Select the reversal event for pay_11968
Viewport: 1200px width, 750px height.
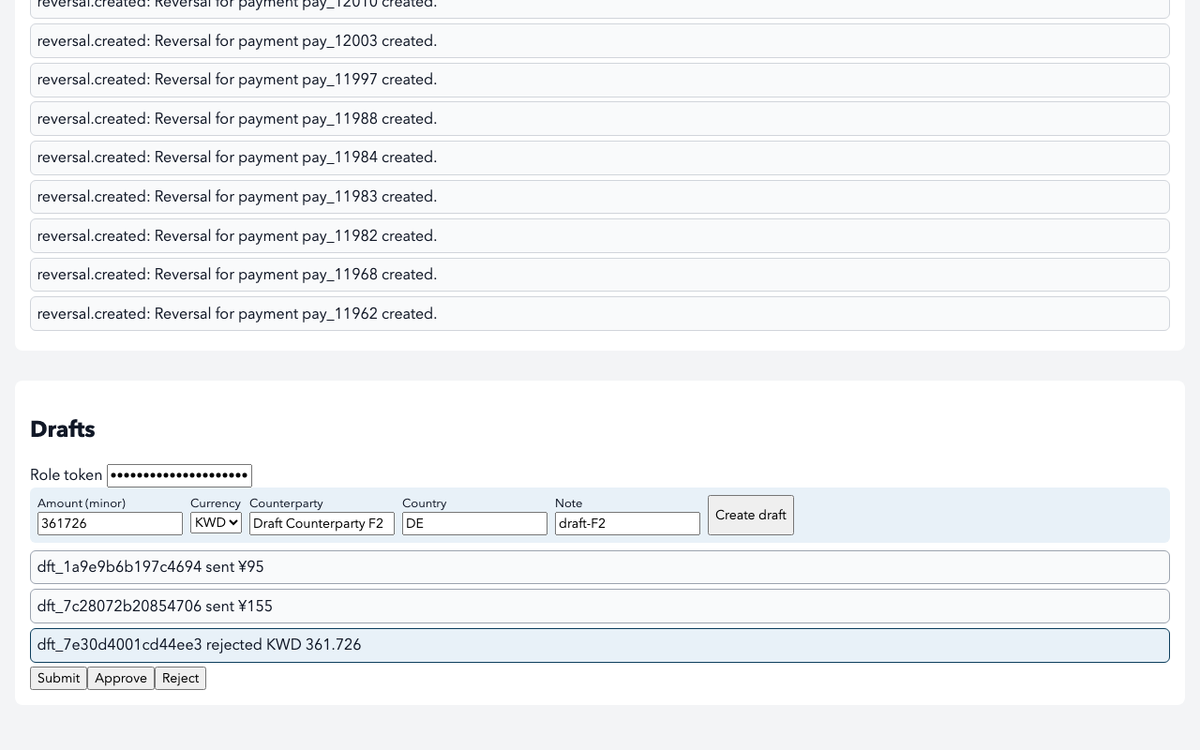600,275
